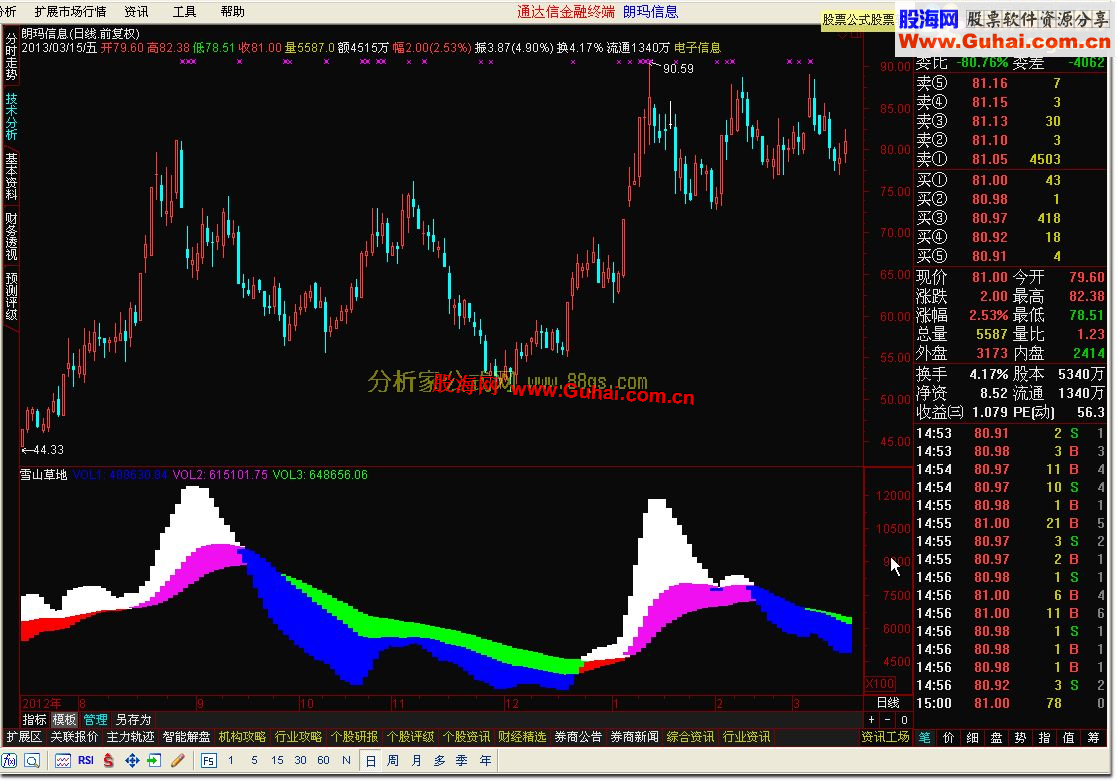Click the green arrow export icon
The image size is (1117, 781).
tap(155, 760)
